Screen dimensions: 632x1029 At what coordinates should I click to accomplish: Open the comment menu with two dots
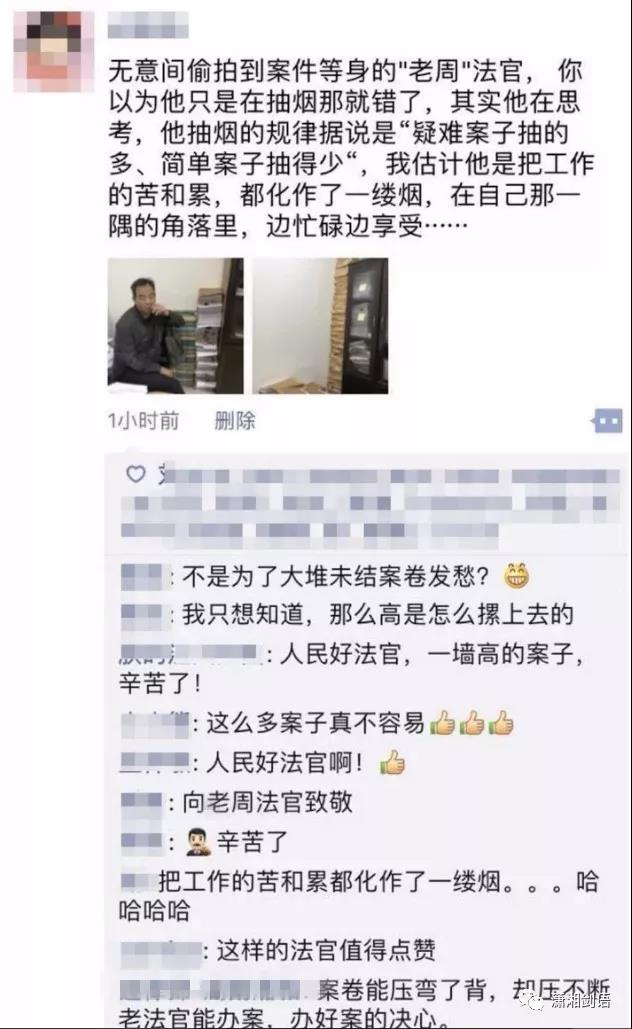pos(607,421)
